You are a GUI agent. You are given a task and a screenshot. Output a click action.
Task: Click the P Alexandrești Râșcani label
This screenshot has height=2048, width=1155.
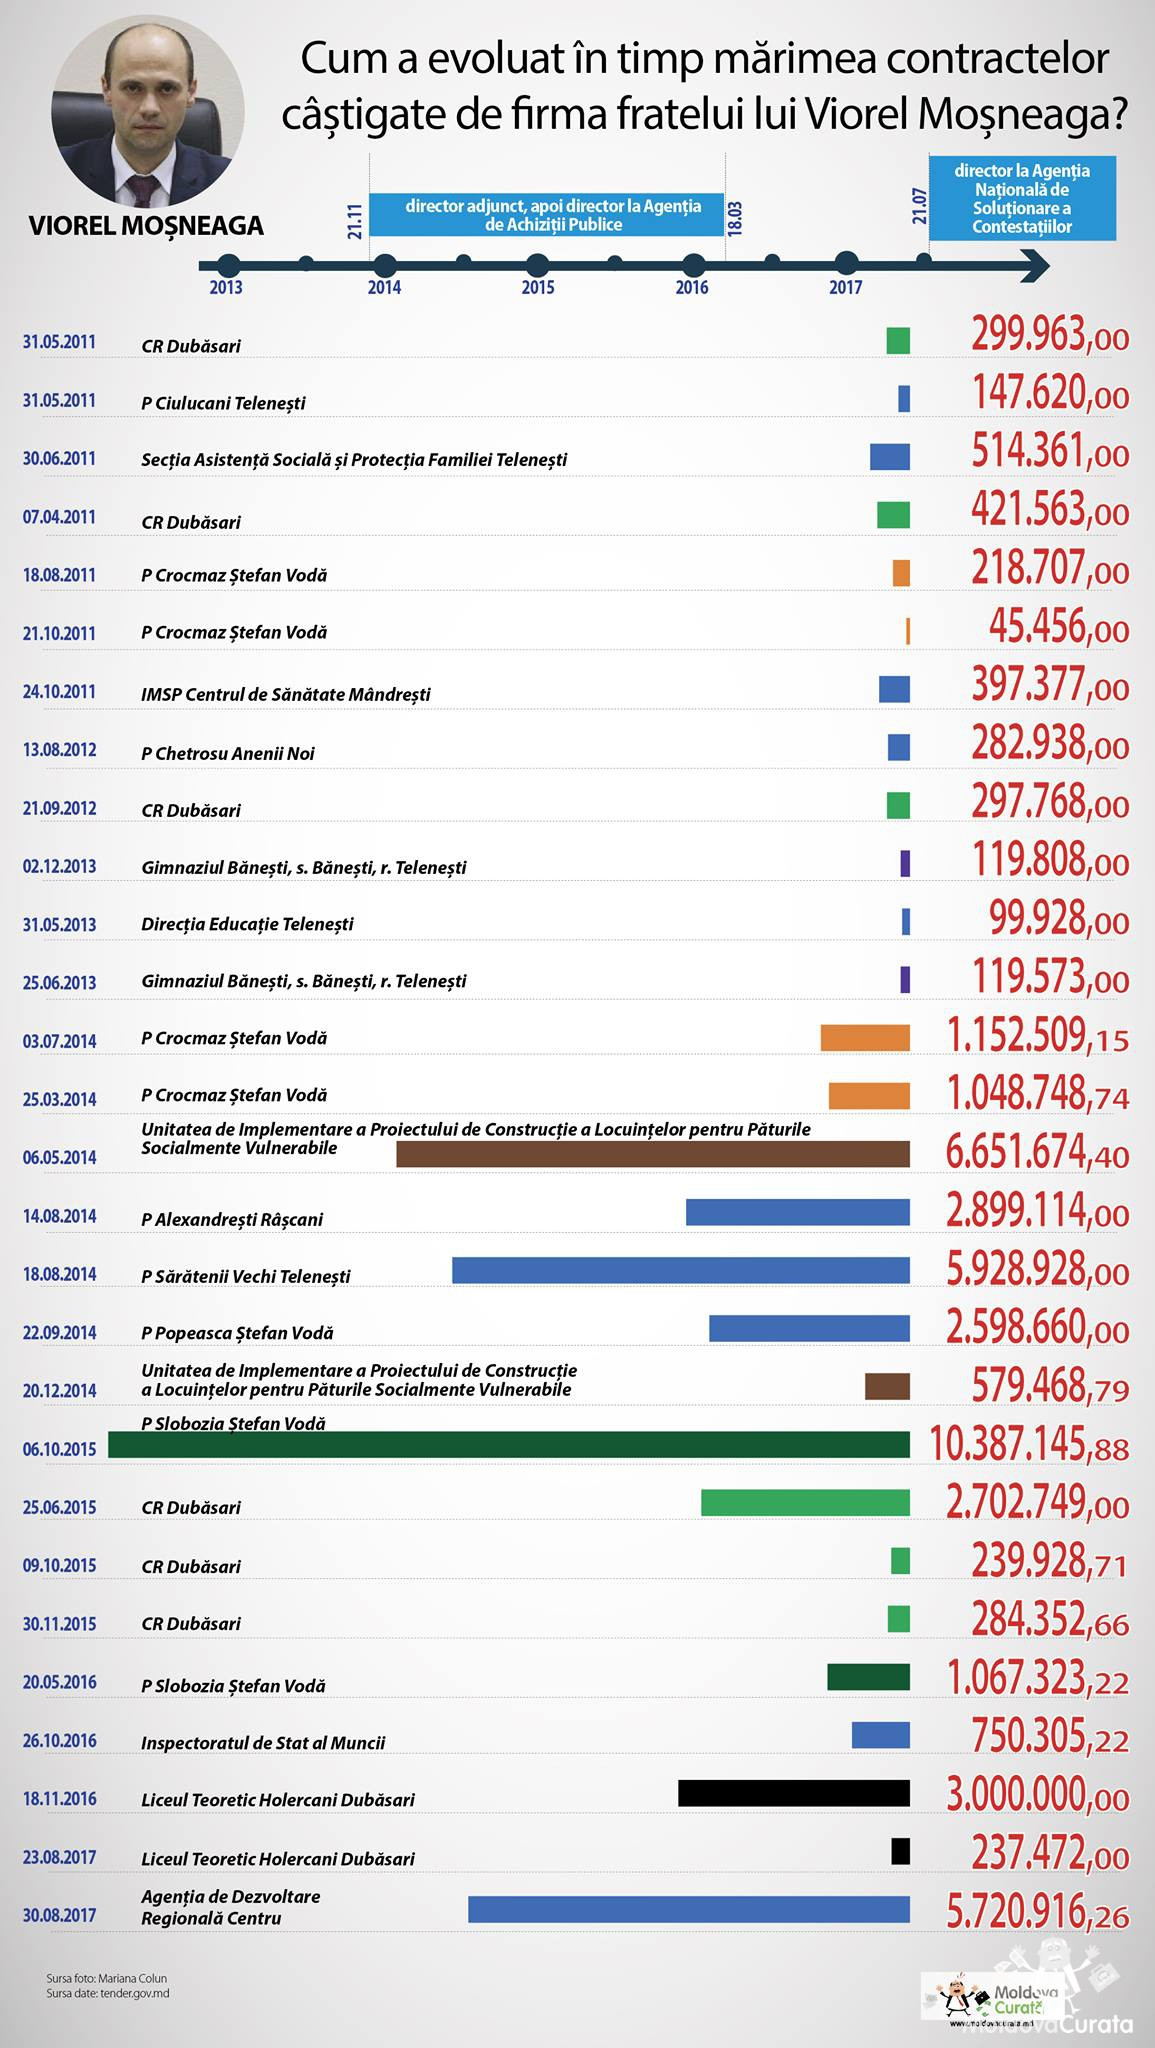point(232,1219)
